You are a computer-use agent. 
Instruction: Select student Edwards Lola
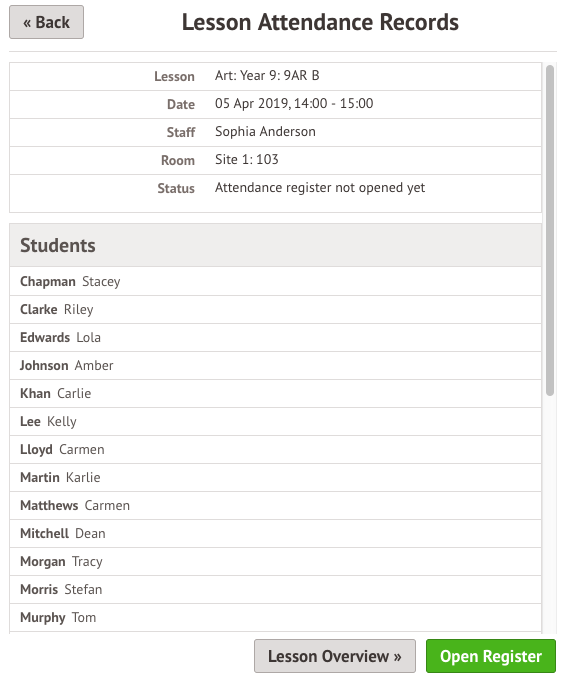coord(275,337)
